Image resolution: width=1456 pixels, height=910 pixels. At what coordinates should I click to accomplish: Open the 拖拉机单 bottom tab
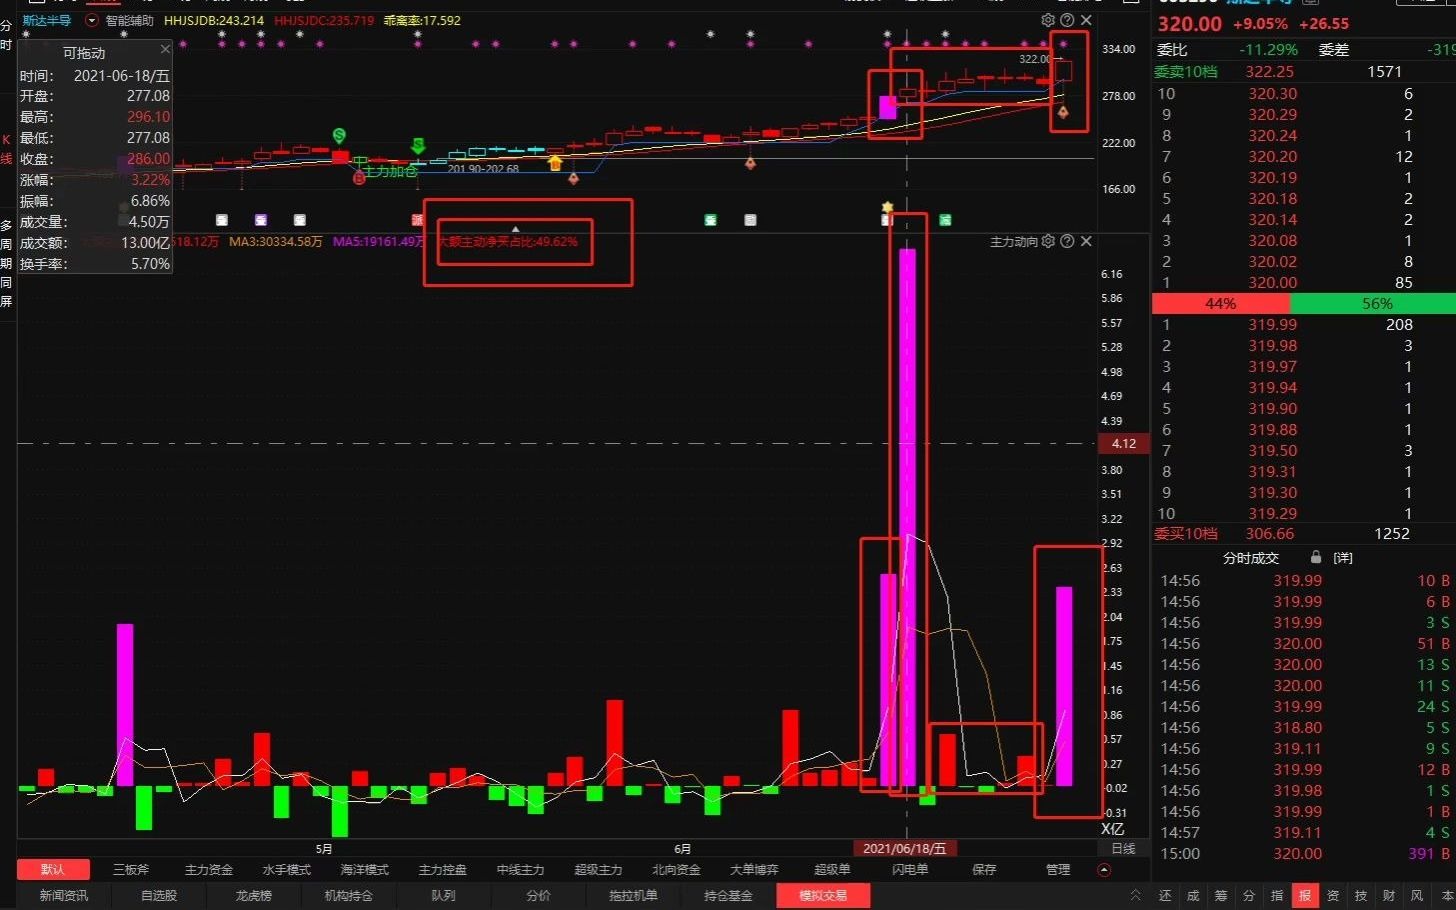633,895
